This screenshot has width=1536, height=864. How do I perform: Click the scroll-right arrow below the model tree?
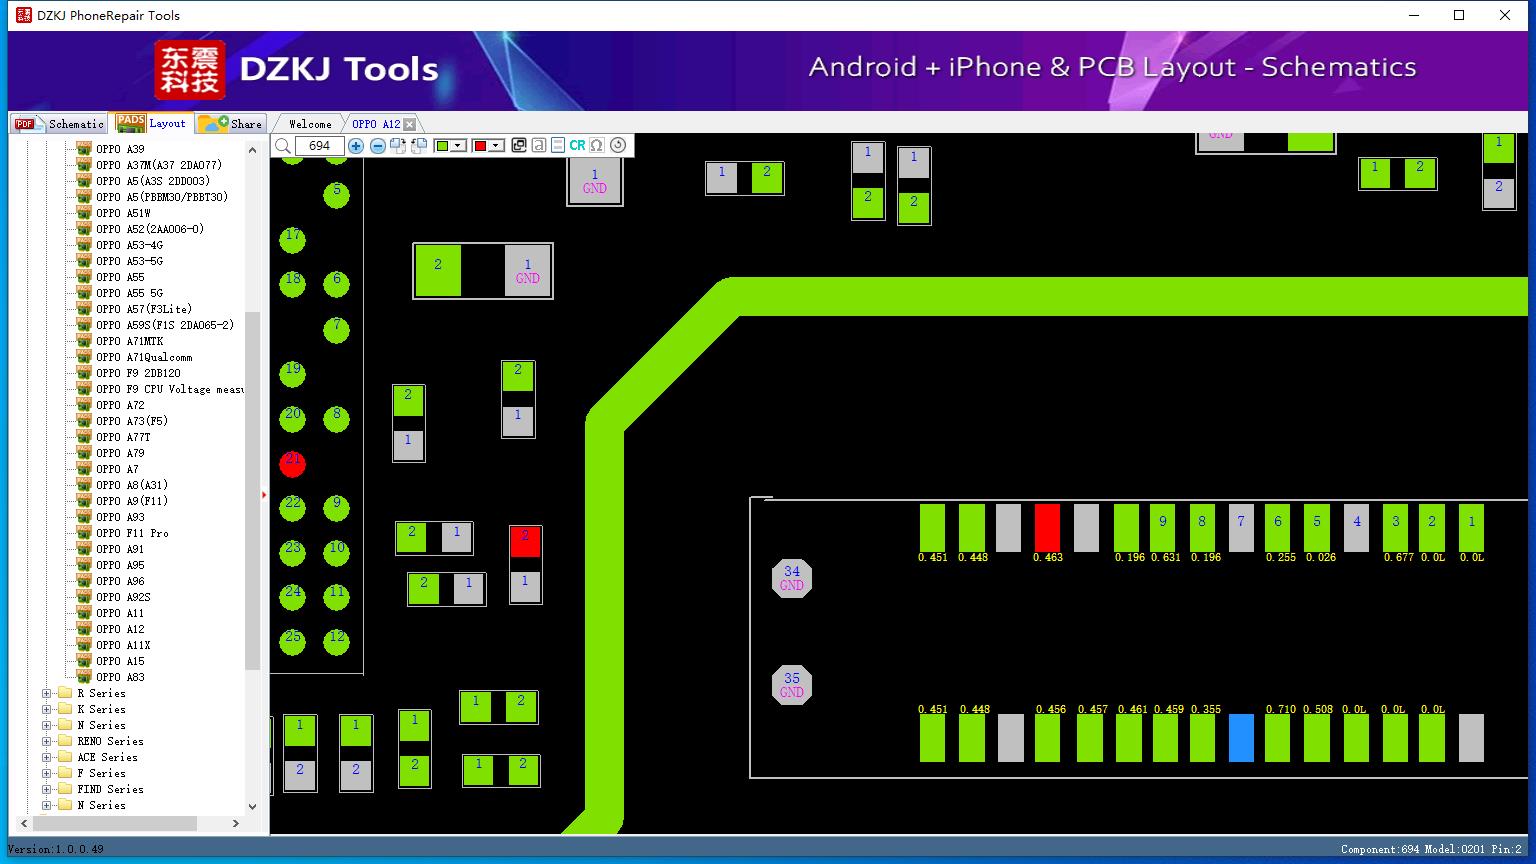coord(236,823)
